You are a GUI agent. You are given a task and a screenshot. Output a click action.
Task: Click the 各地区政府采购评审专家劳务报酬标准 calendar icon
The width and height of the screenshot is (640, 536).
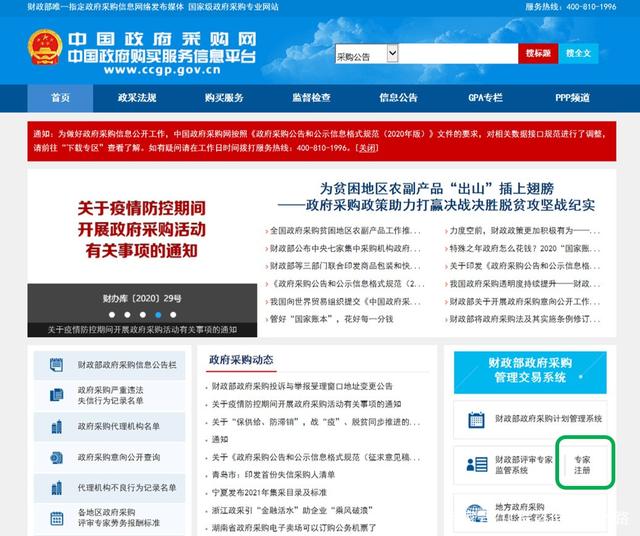tap(57, 518)
